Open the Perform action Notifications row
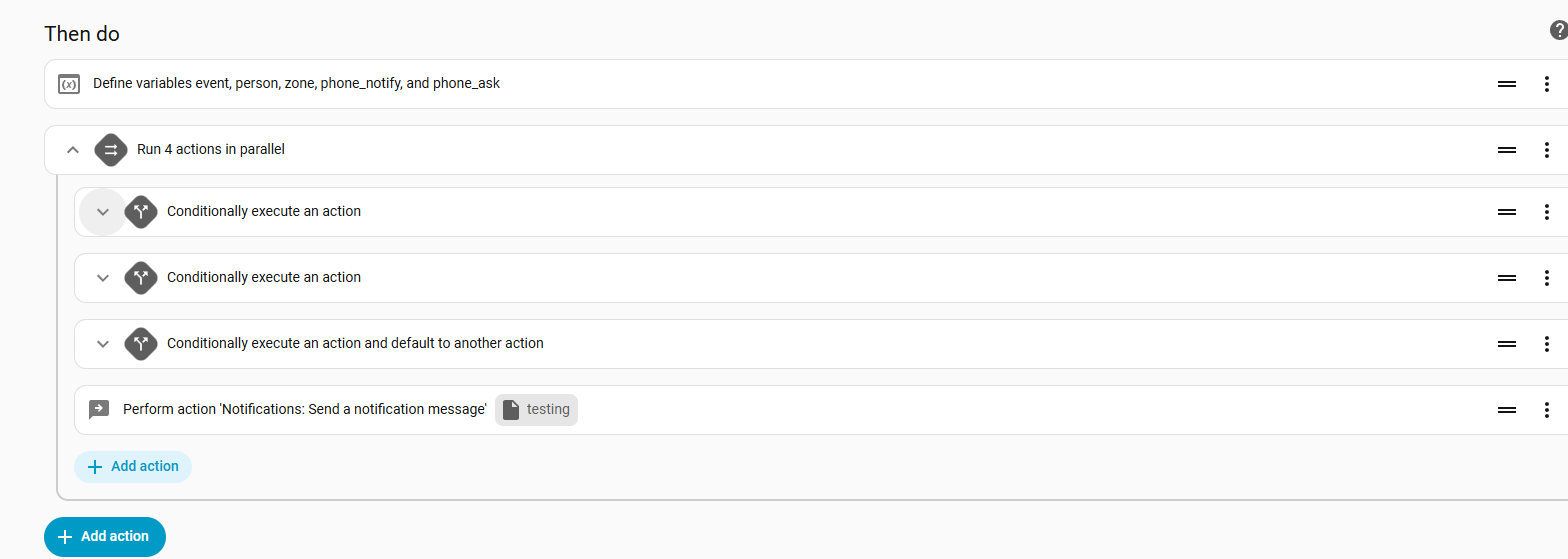 pos(304,410)
